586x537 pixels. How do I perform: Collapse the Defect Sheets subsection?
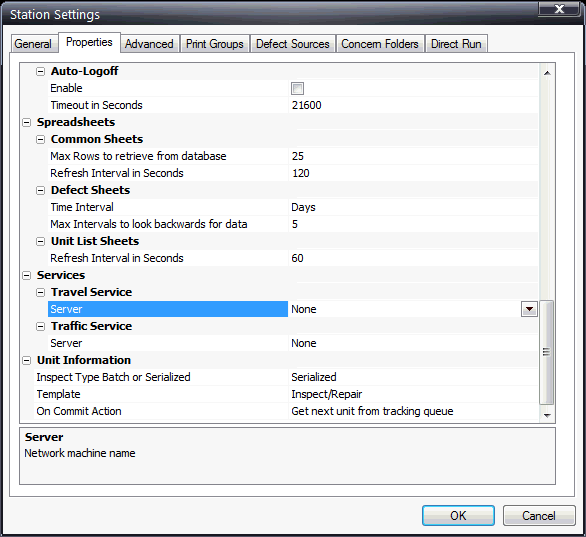(x=40, y=191)
